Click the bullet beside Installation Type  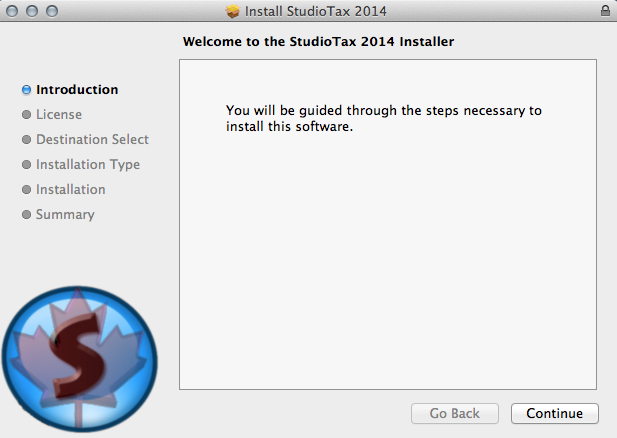point(26,164)
